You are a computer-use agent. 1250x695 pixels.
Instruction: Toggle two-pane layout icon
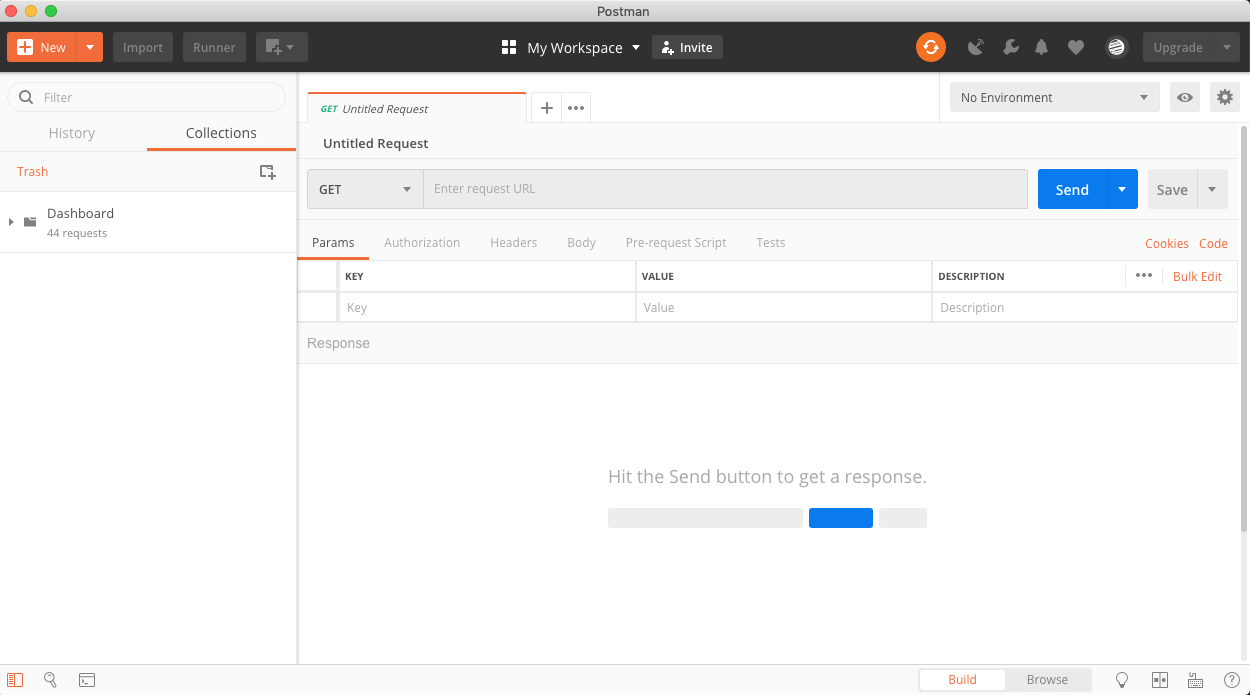pos(1160,680)
